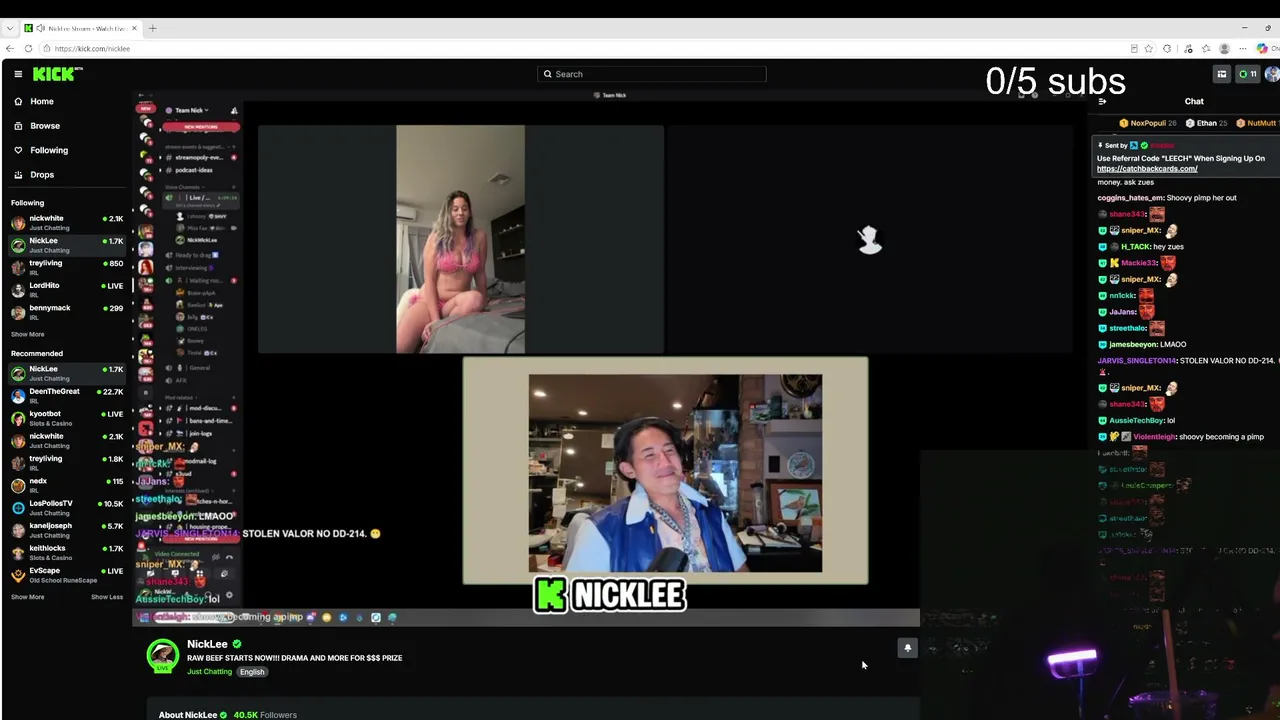Click the NickLee channel avatar below the video

point(163,656)
